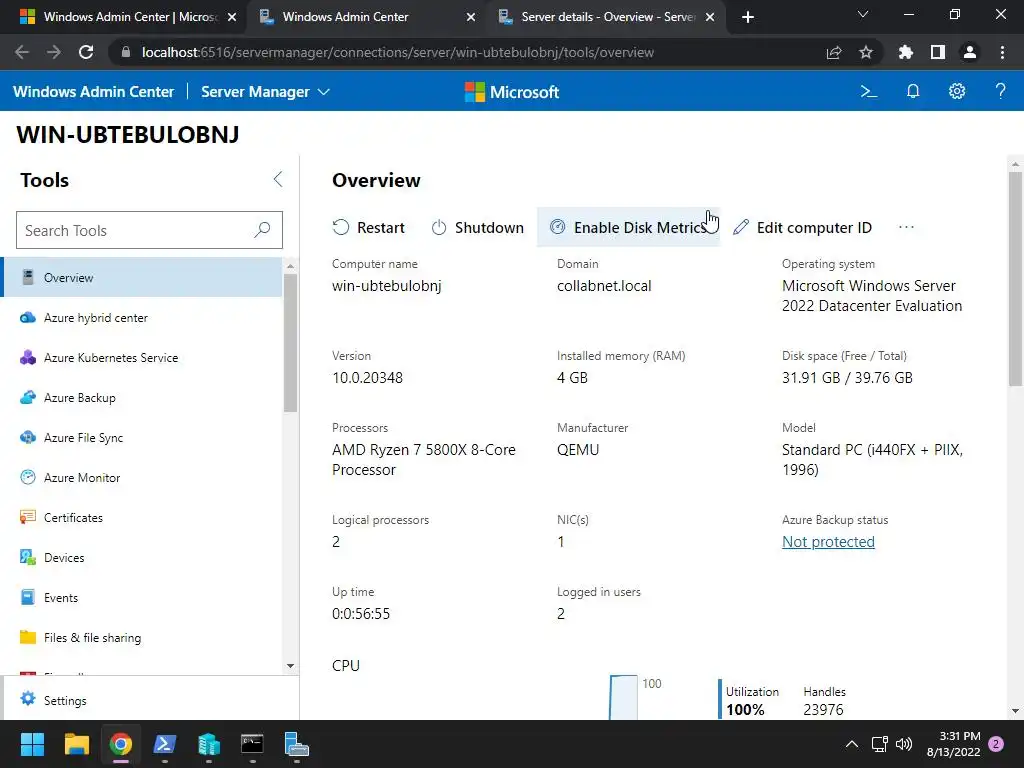Click the tools list scroll up arrow
1024x768 pixels.
coord(291,266)
